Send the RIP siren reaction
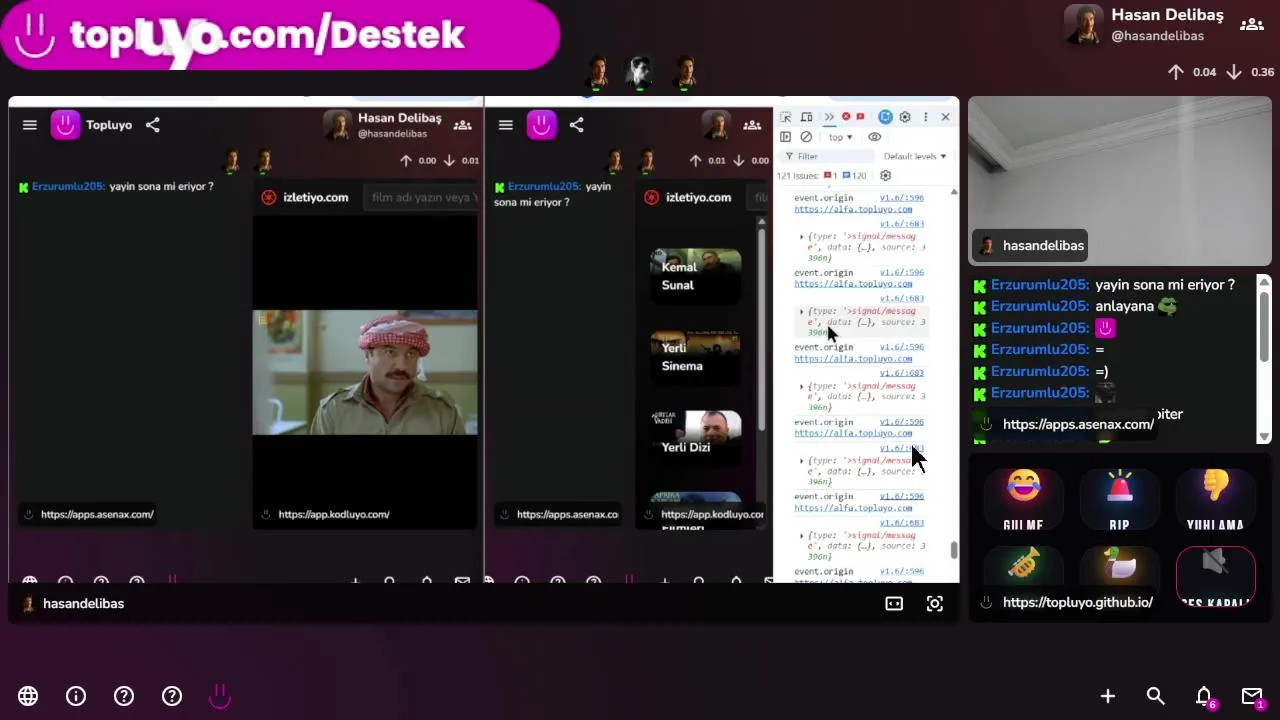 [x=1119, y=500]
